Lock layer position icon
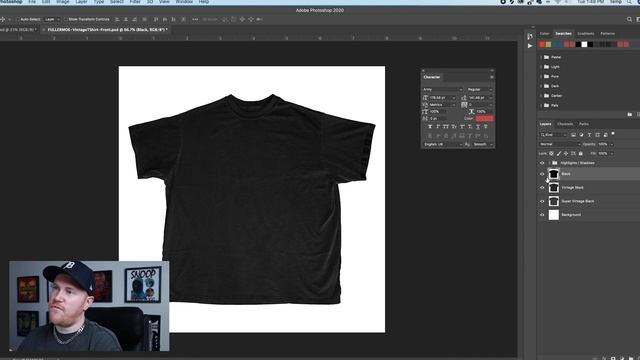Viewport: 640px width, 360px height. pos(566,153)
